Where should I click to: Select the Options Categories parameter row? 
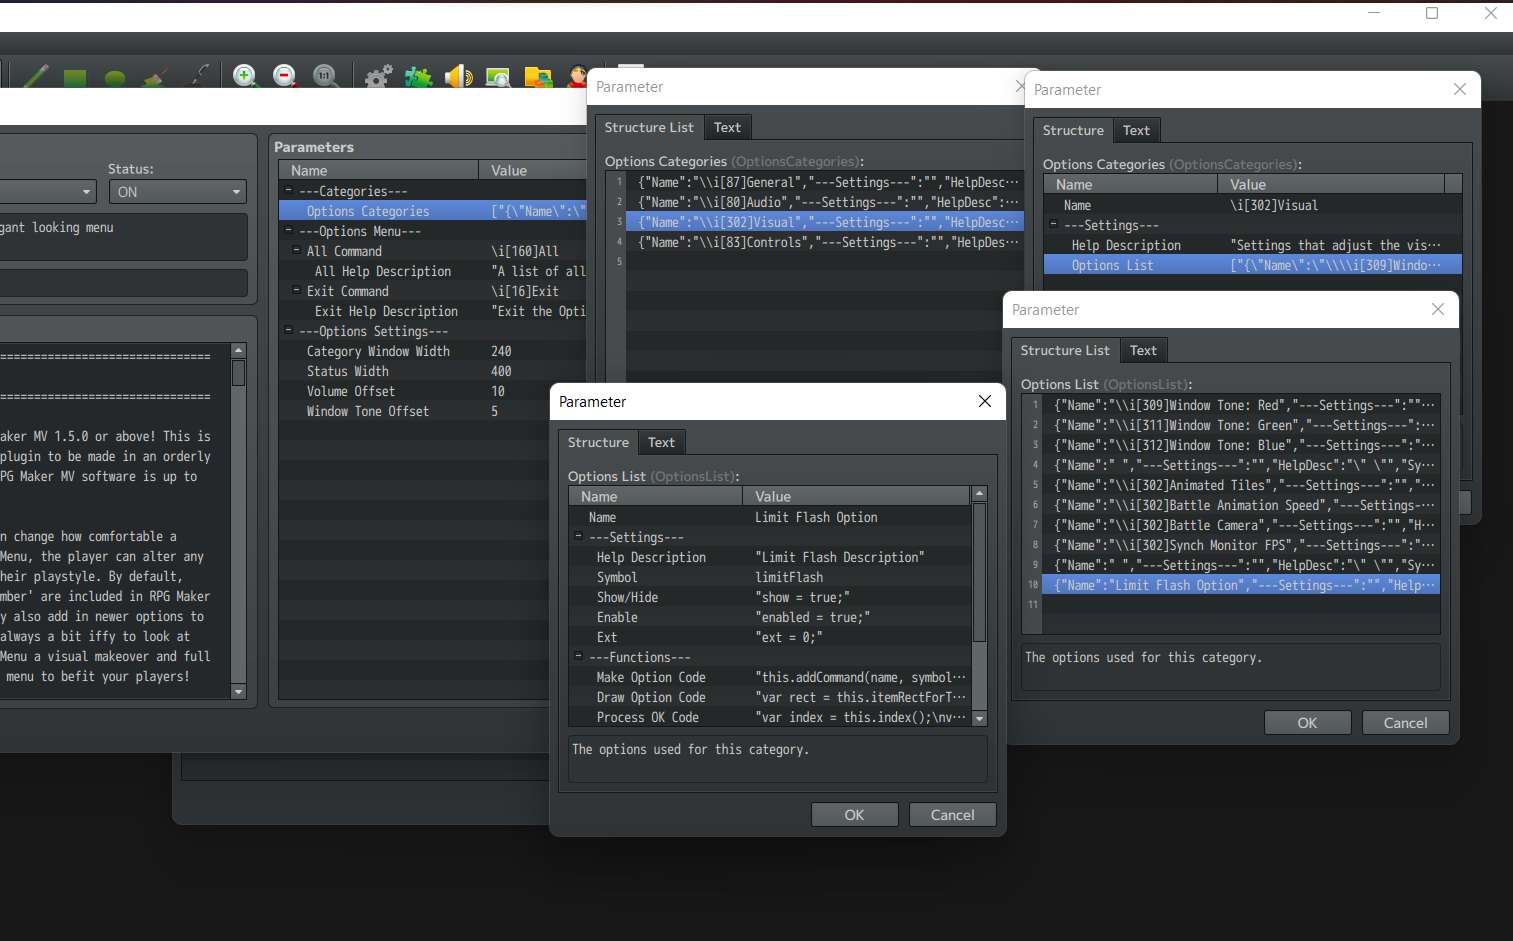click(433, 211)
